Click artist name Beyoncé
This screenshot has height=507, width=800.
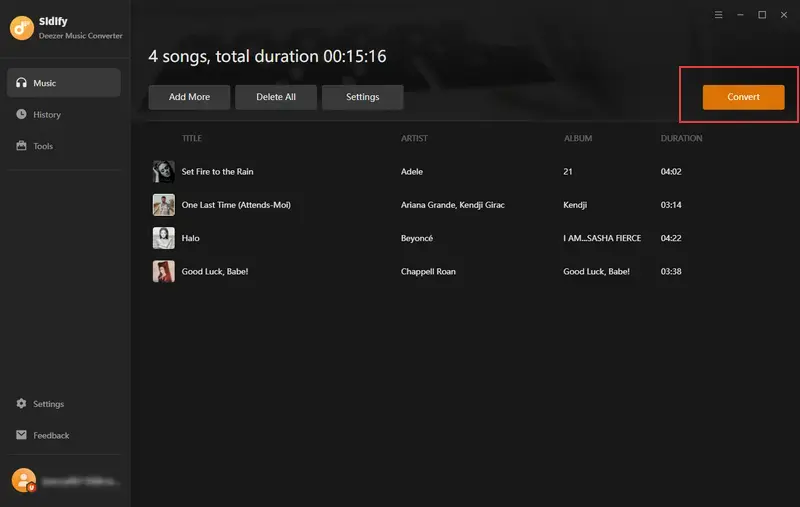(417, 238)
